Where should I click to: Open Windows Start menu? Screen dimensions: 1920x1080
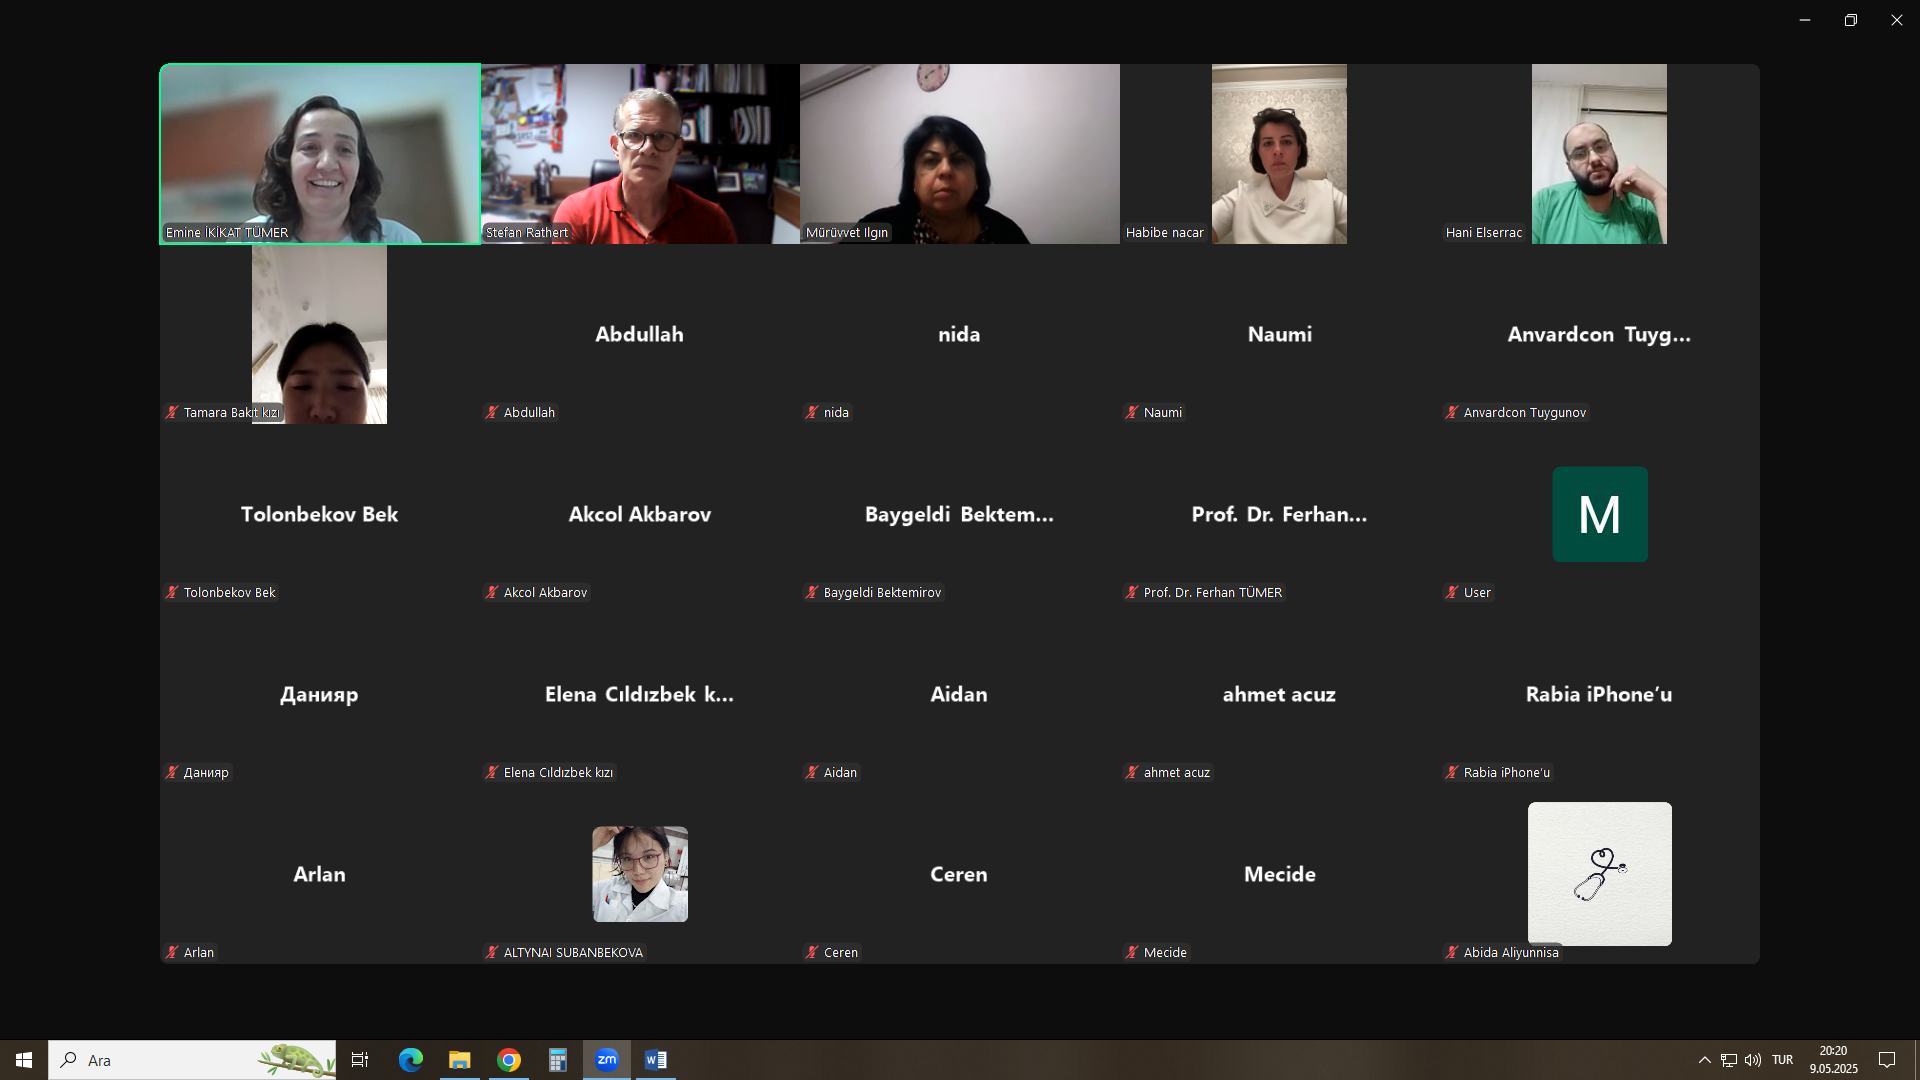[x=24, y=1060]
